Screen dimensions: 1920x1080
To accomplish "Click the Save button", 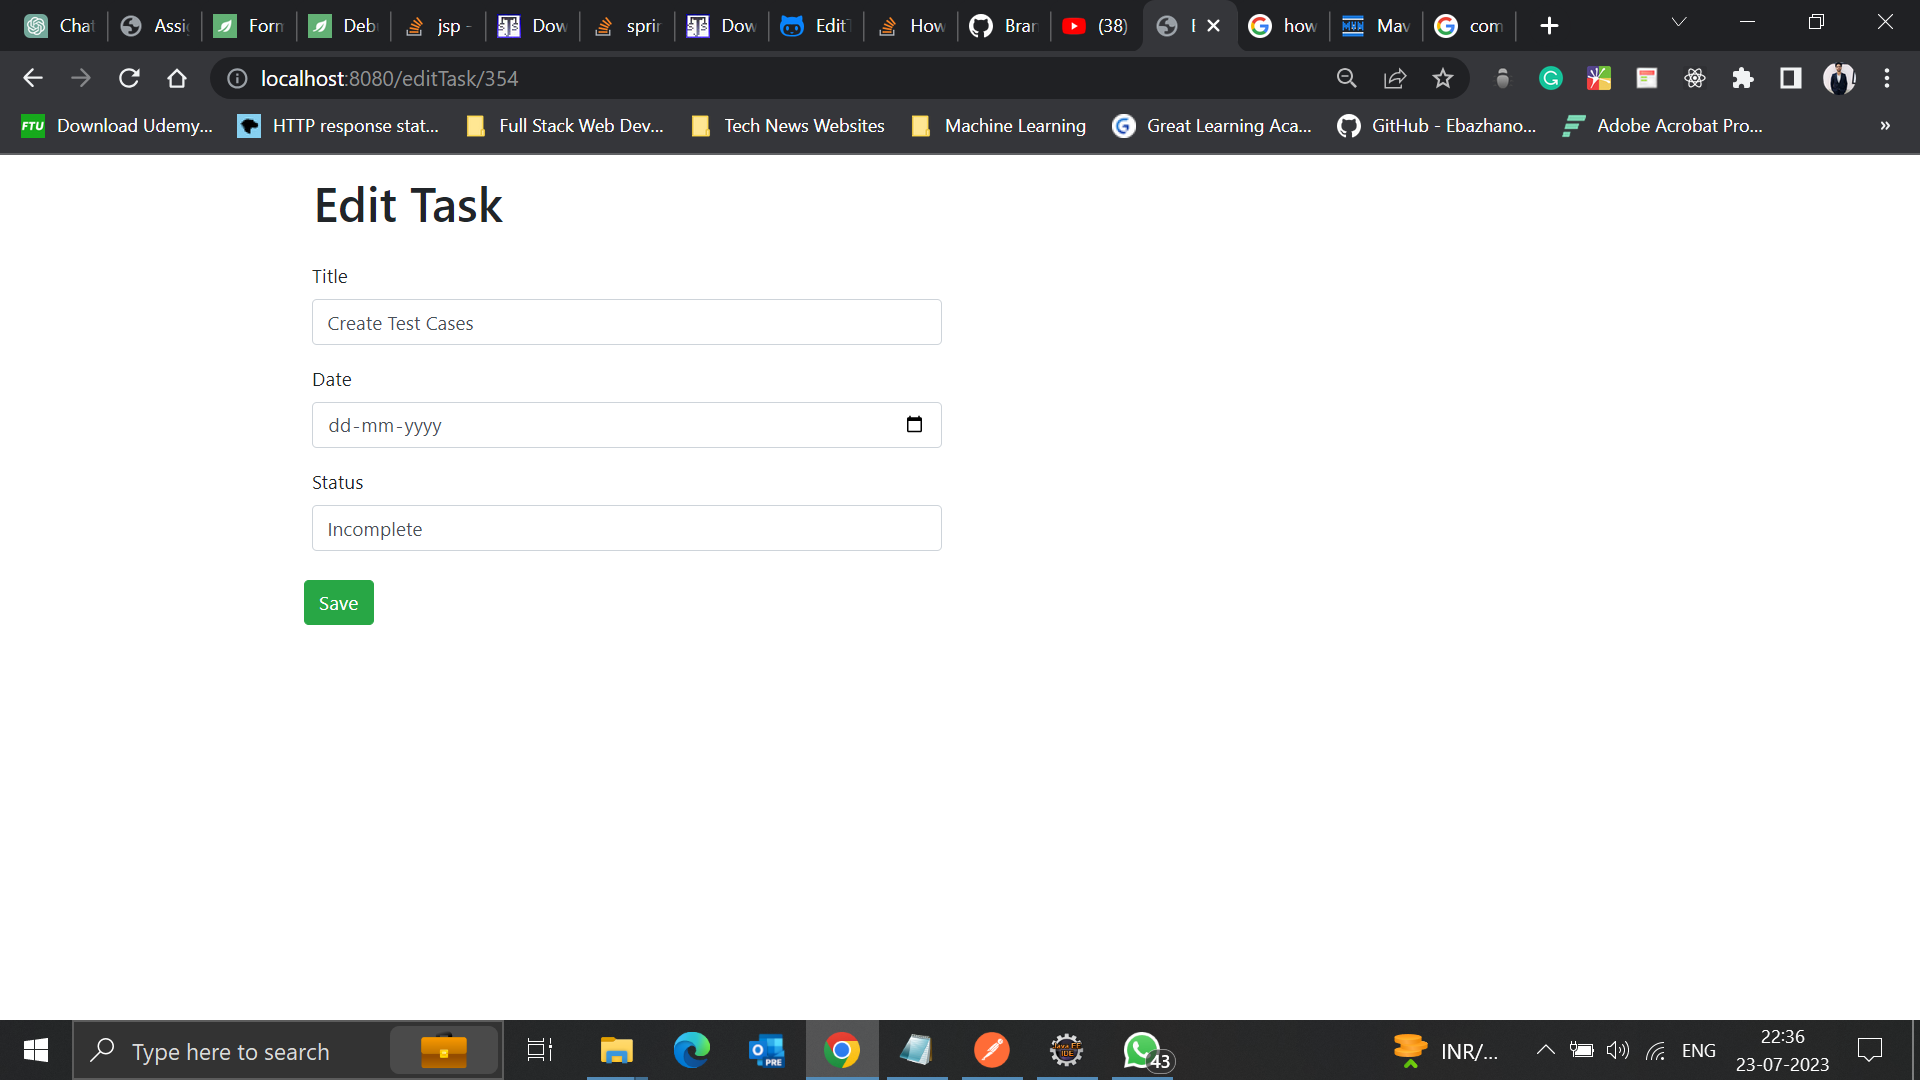I will [x=338, y=602].
